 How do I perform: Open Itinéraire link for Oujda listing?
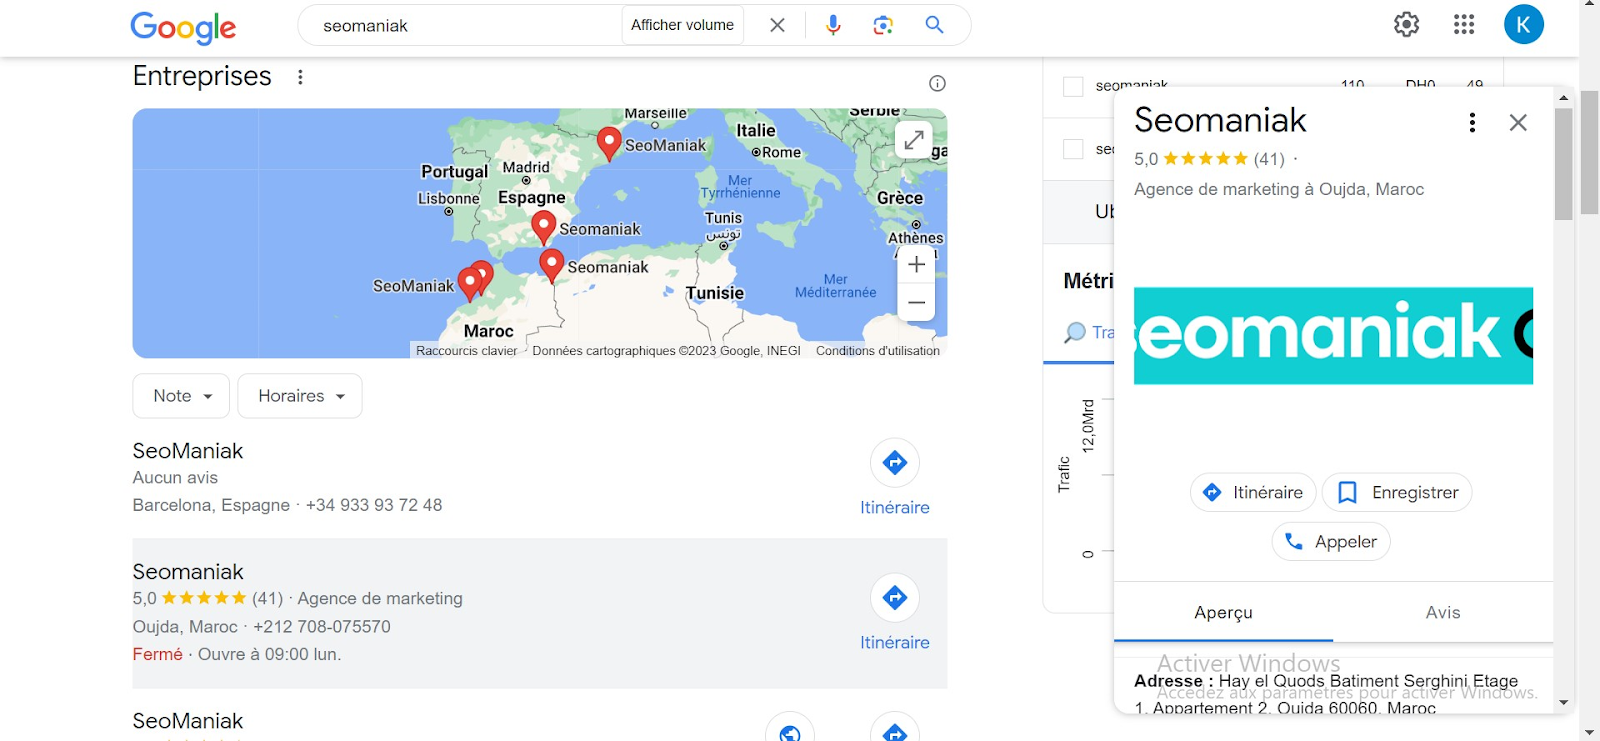point(895,642)
